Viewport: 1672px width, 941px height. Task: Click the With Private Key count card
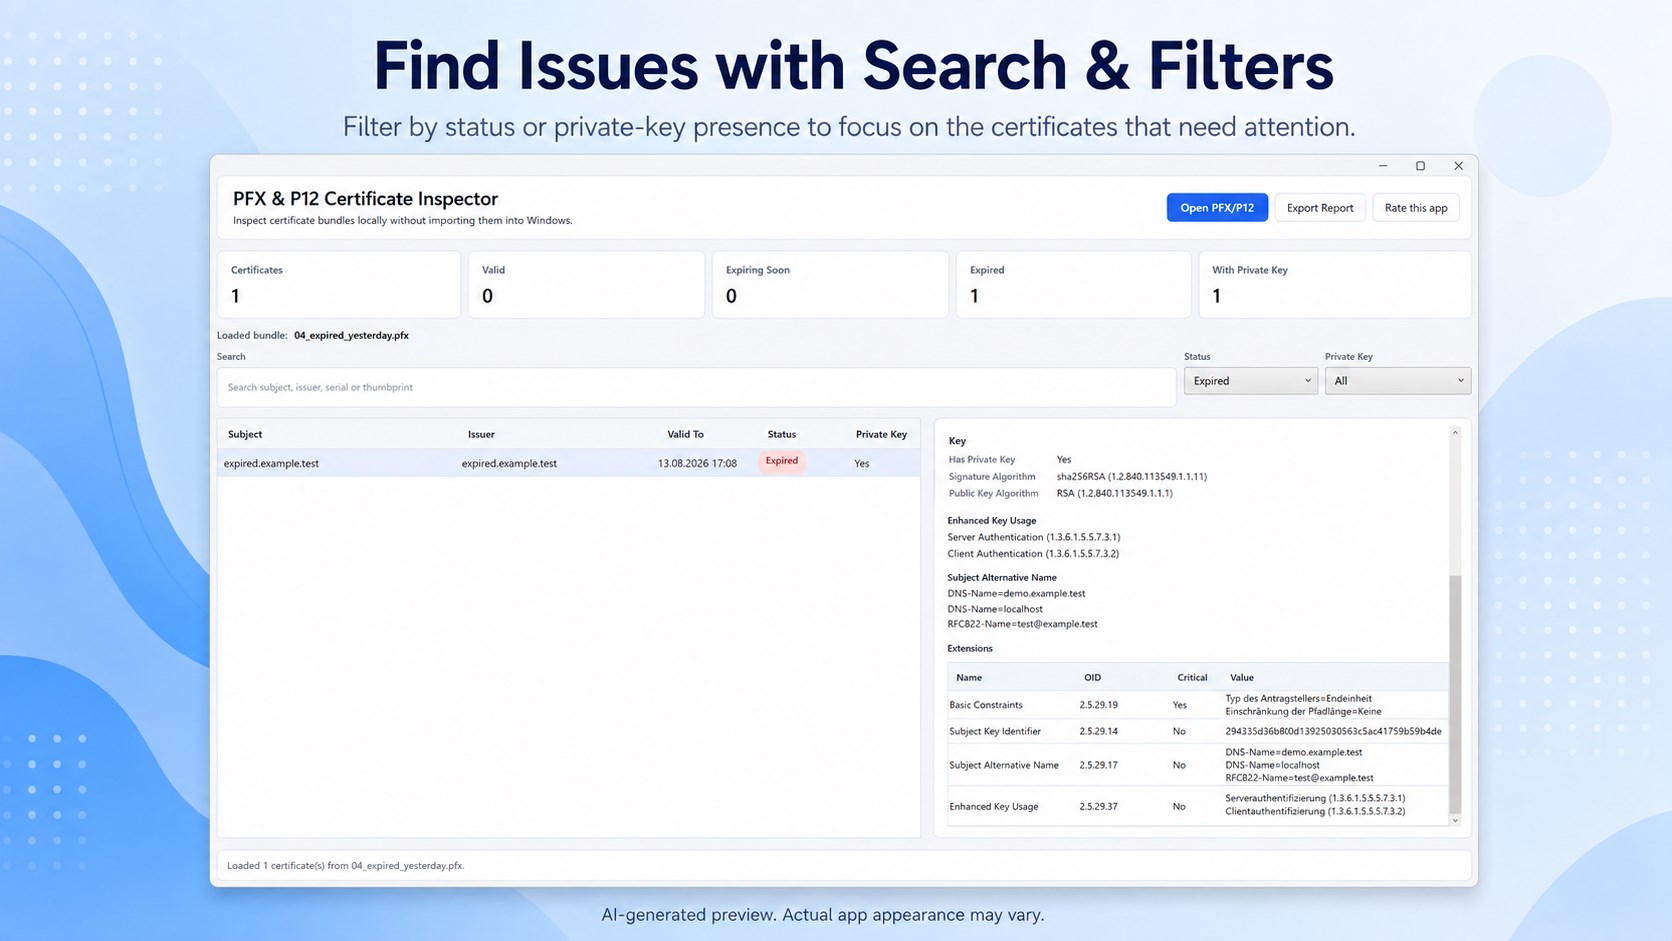click(x=1334, y=284)
